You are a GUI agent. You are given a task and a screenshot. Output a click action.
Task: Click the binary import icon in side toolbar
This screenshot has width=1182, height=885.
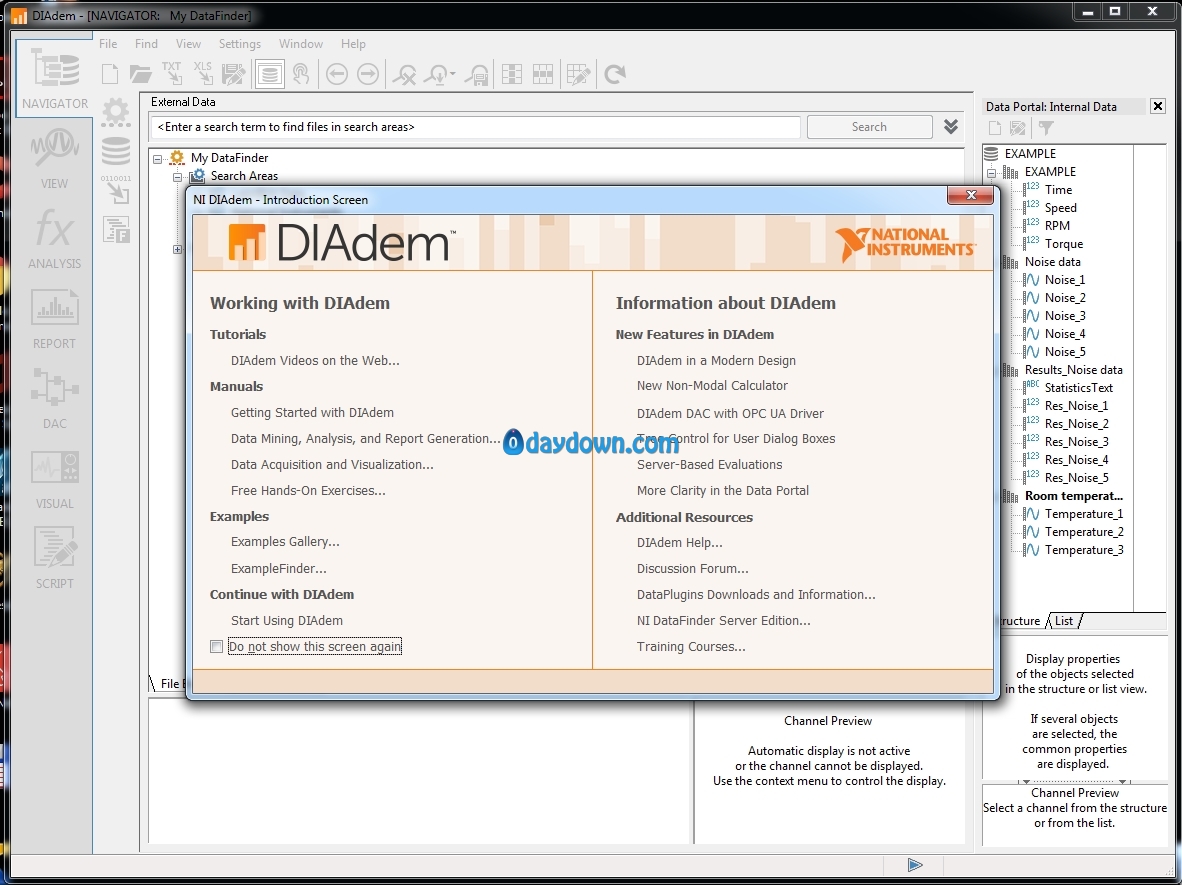coord(116,190)
